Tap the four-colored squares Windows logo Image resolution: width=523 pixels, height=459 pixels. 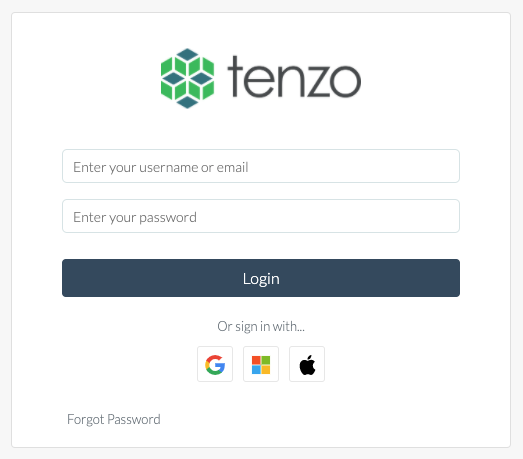[x=261, y=364]
